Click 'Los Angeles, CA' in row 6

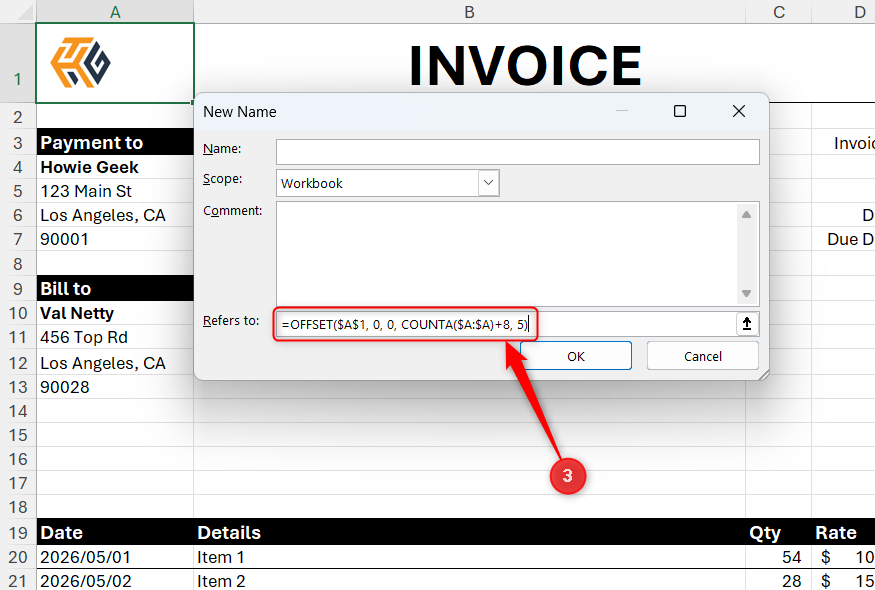(x=115, y=215)
